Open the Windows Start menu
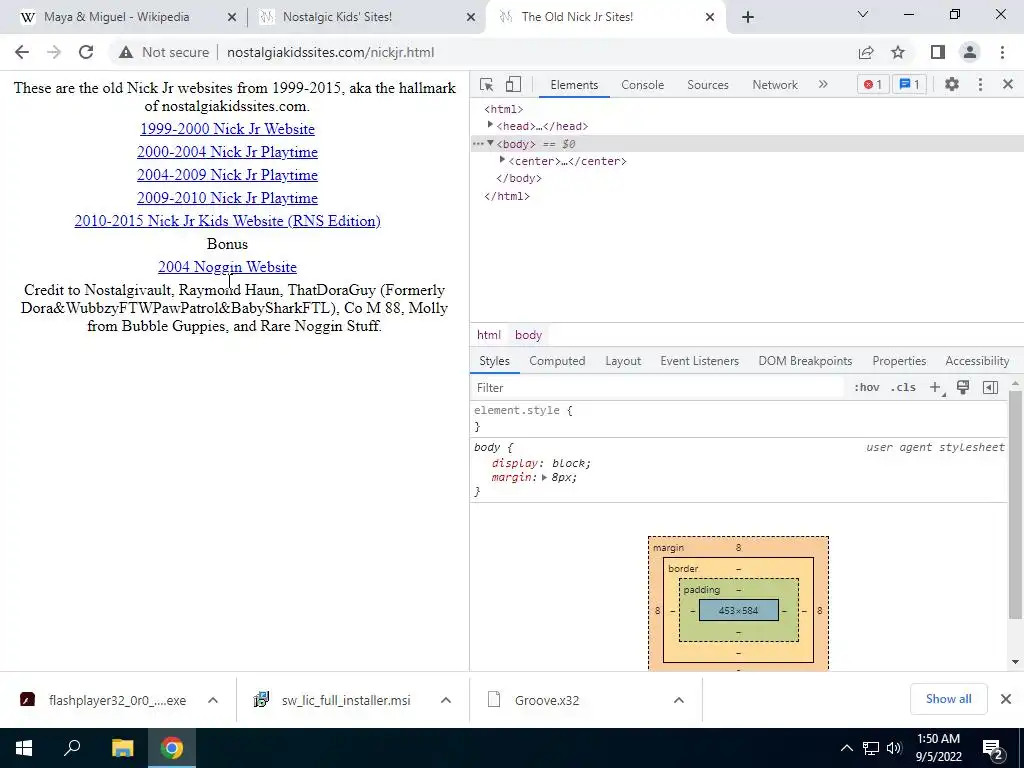The width and height of the screenshot is (1024, 768). coord(24,748)
